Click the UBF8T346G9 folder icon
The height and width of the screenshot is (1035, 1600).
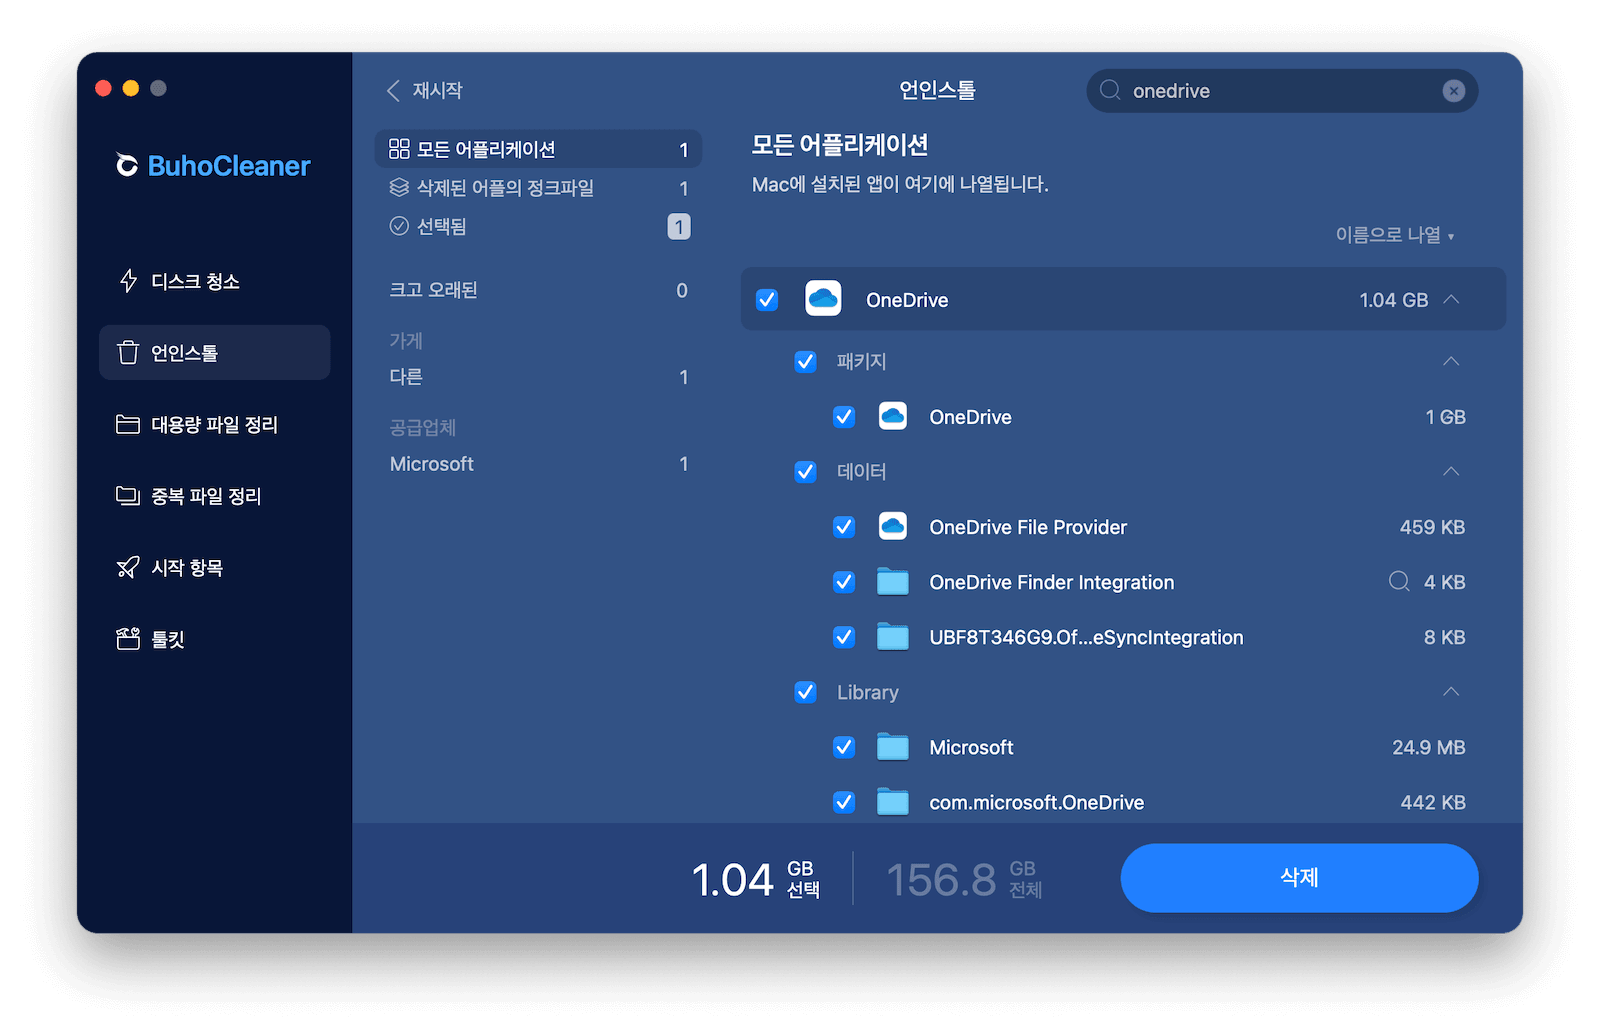pos(893,636)
